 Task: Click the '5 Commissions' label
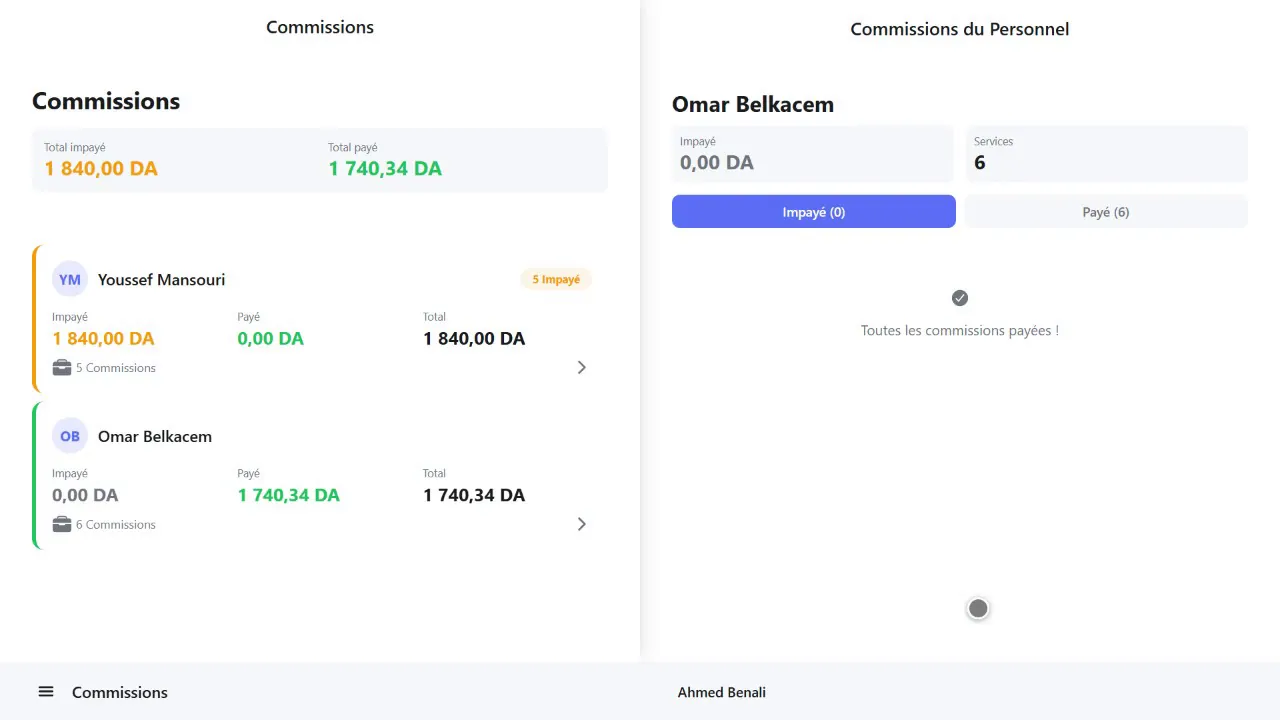click(x=116, y=368)
